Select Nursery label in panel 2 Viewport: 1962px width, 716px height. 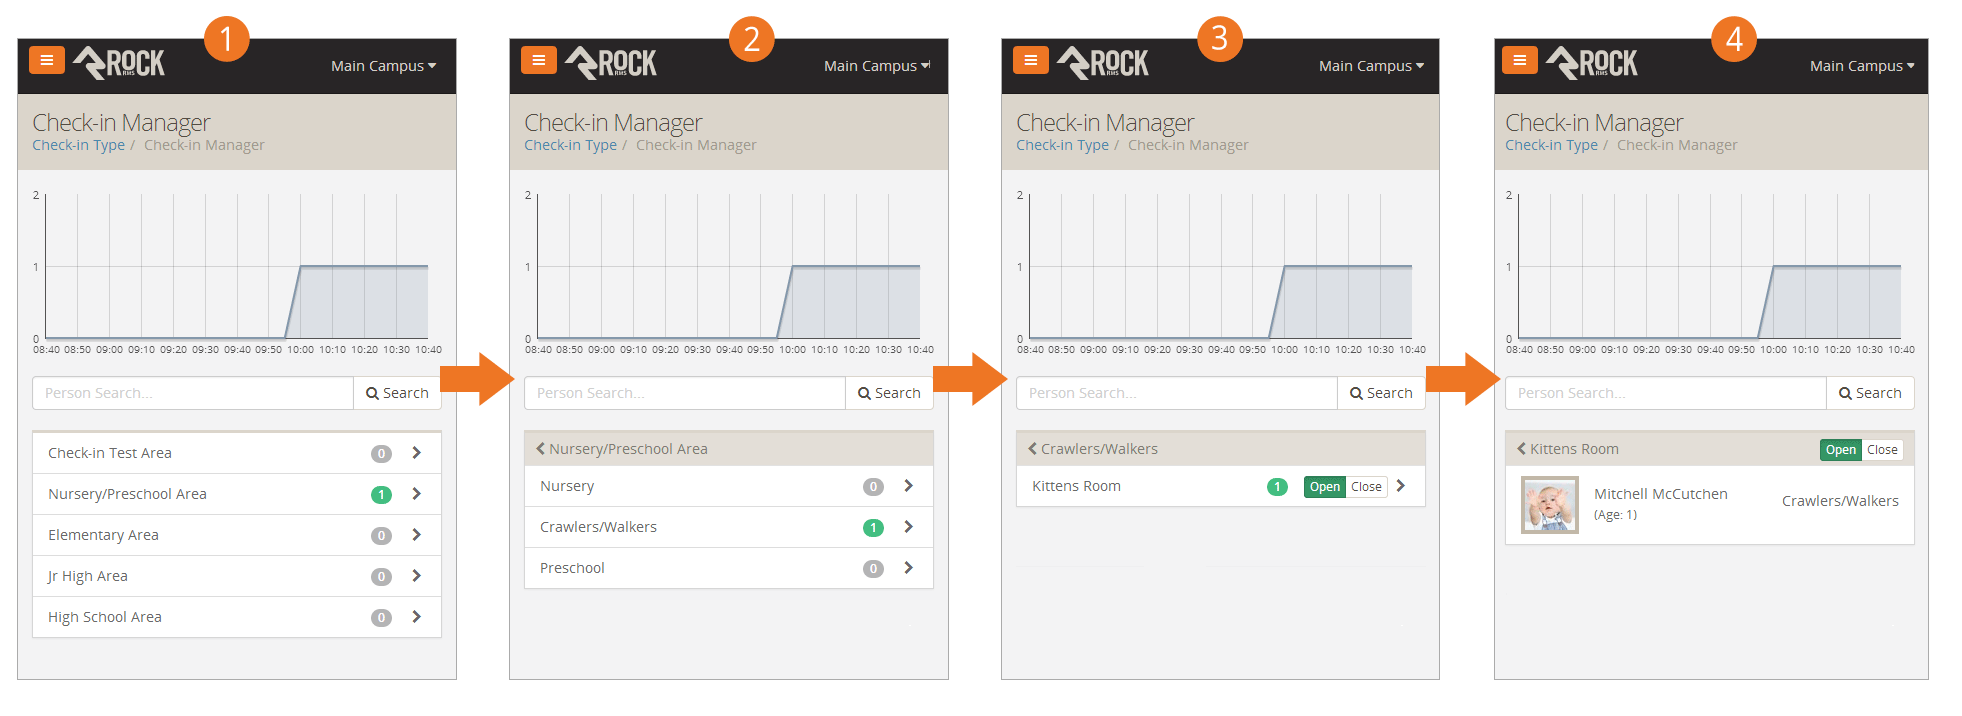coord(567,486)
